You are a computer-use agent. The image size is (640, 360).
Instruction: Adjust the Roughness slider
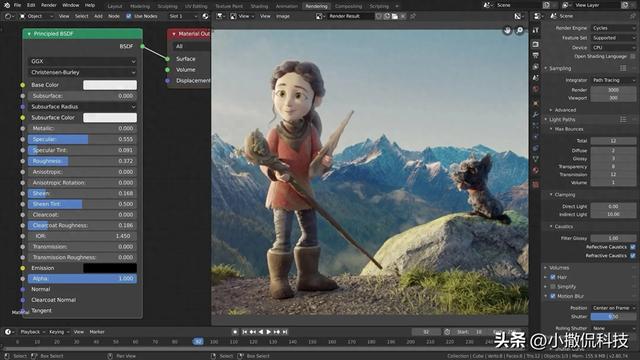[82, 161]
